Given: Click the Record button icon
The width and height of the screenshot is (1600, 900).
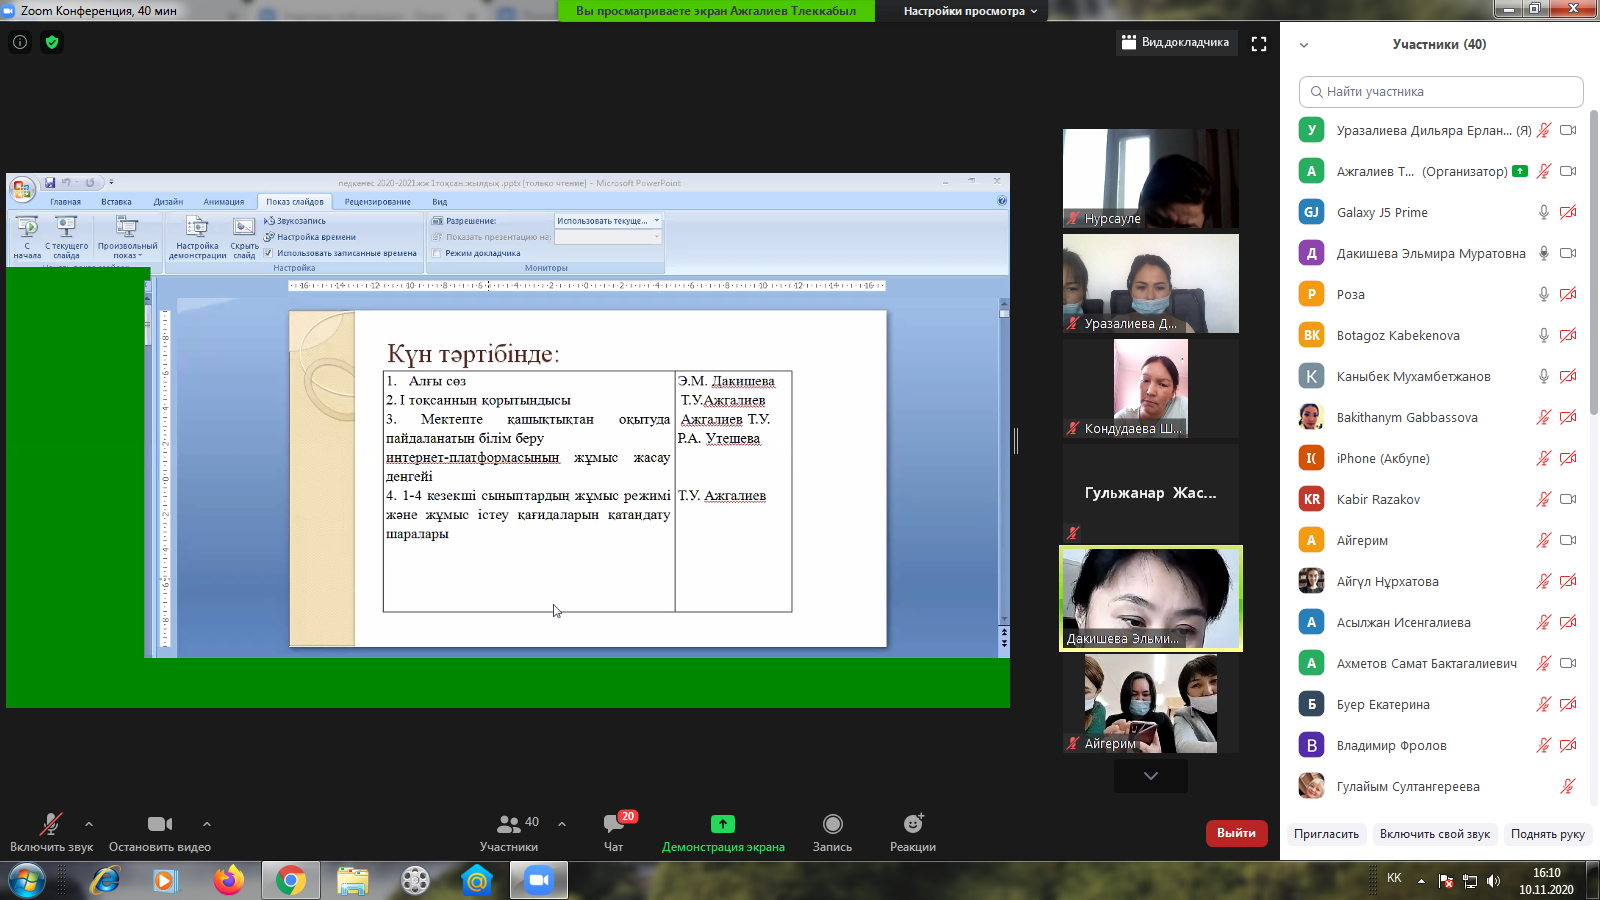Looking at the screenshot, I should pyautogui.click(x=832, y=824).
